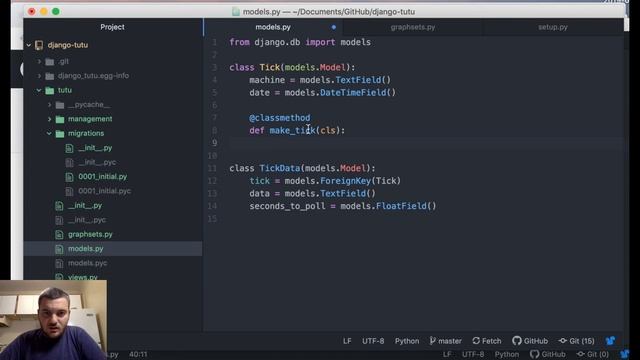This screenshot has height=360, width=640.
Task: Click the file icon of 0001_initial.pyc
Action: point(69,191)
